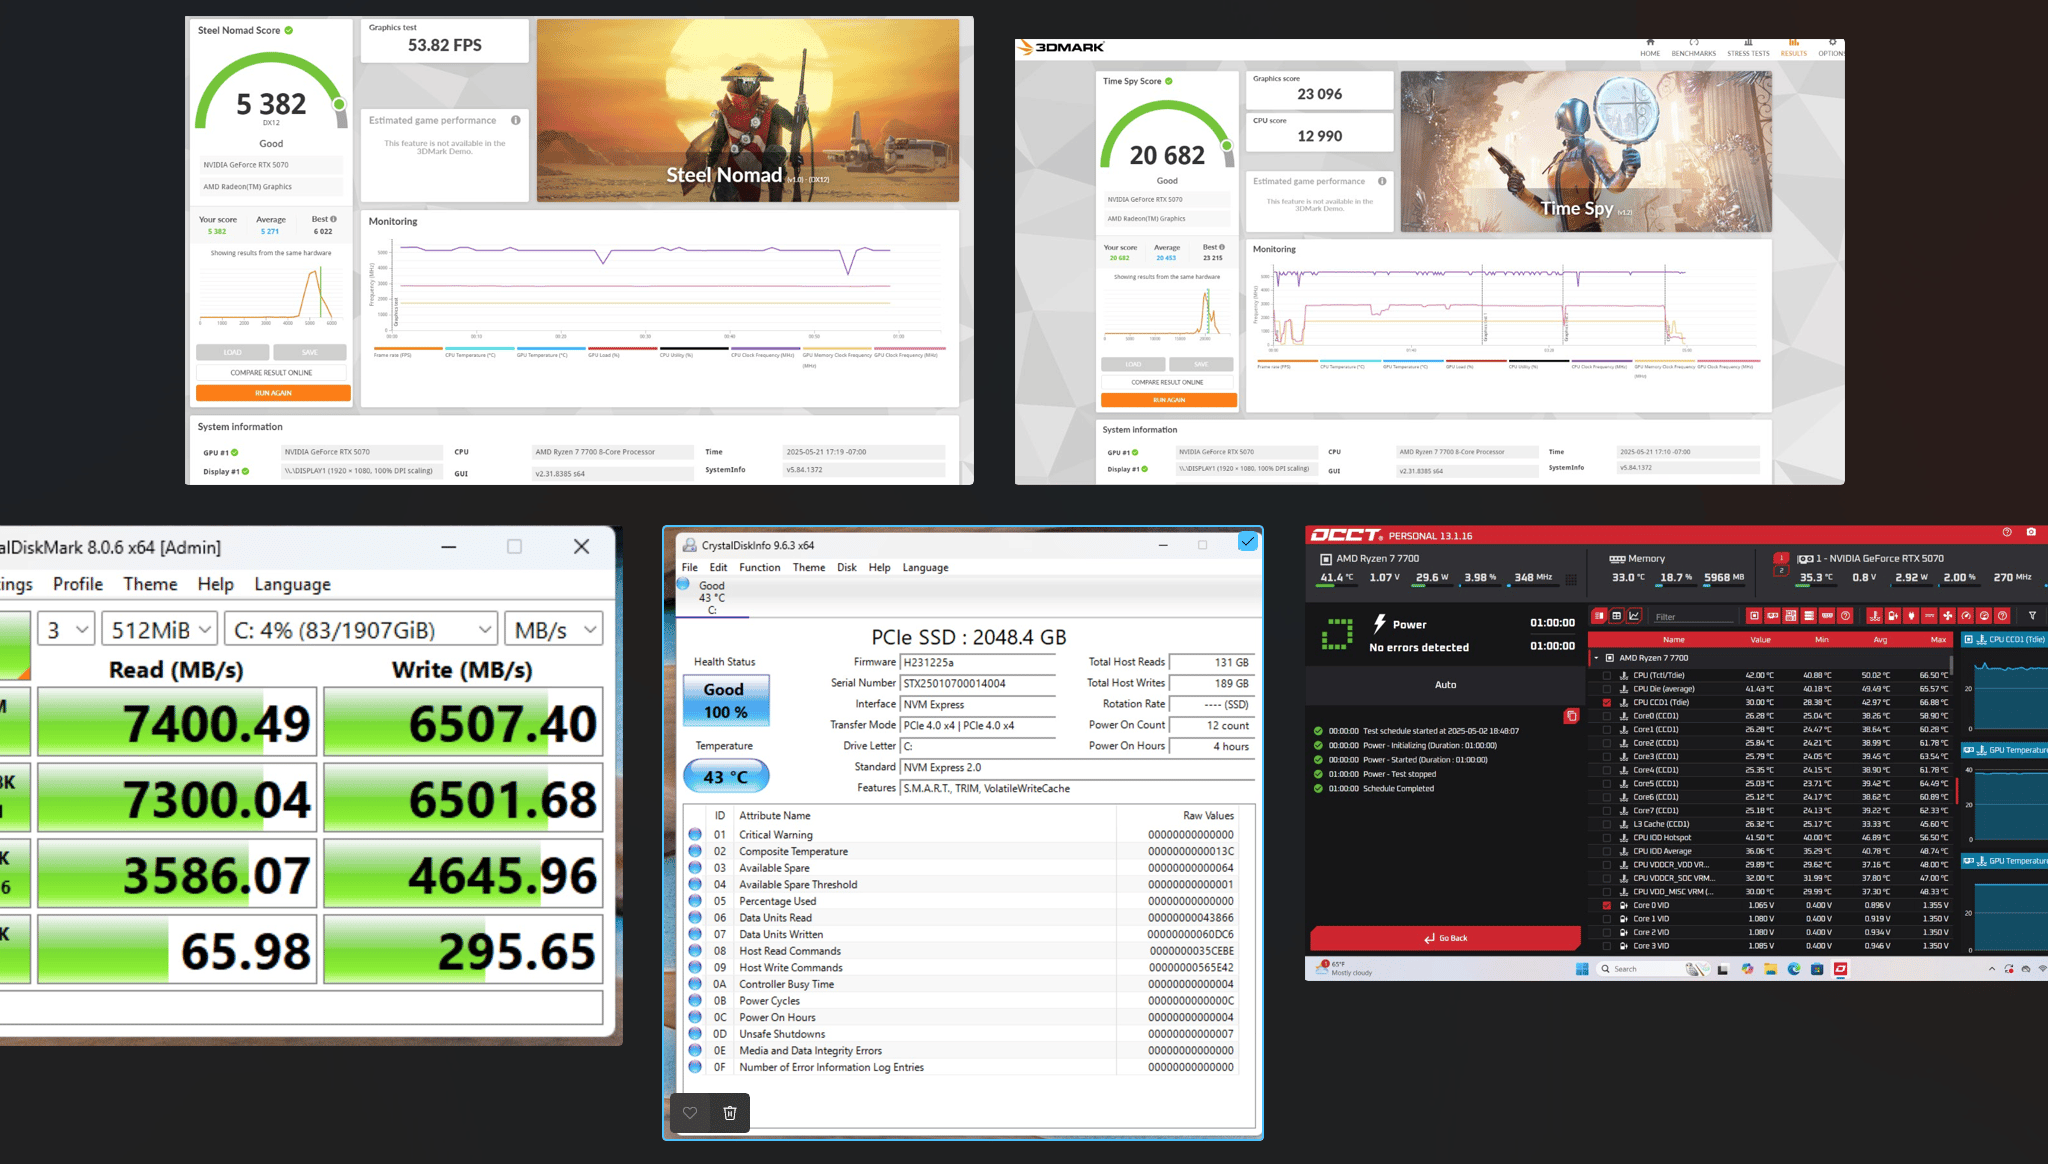Toggle OCCT storage sensor filter icon
2048x1164 pixels.
(x=1809, y=616)
